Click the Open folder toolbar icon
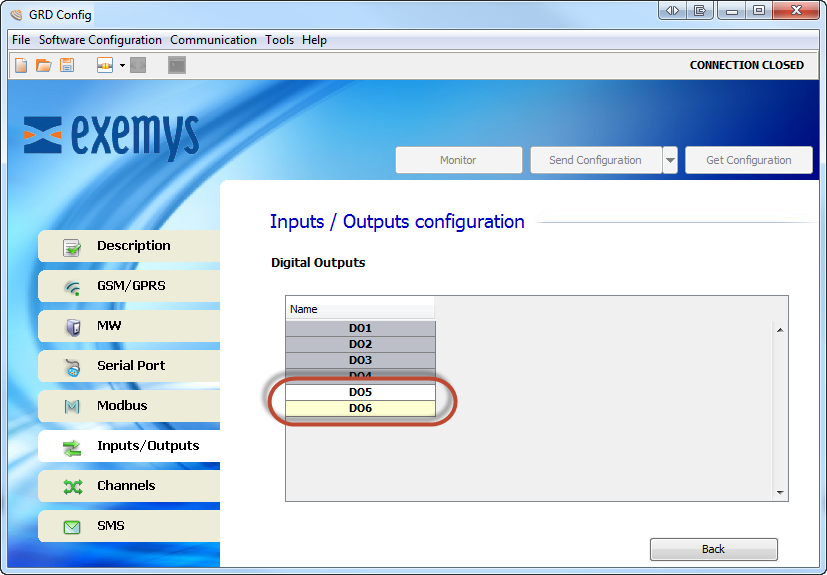 pyautogui.click(x=43, y=65)
